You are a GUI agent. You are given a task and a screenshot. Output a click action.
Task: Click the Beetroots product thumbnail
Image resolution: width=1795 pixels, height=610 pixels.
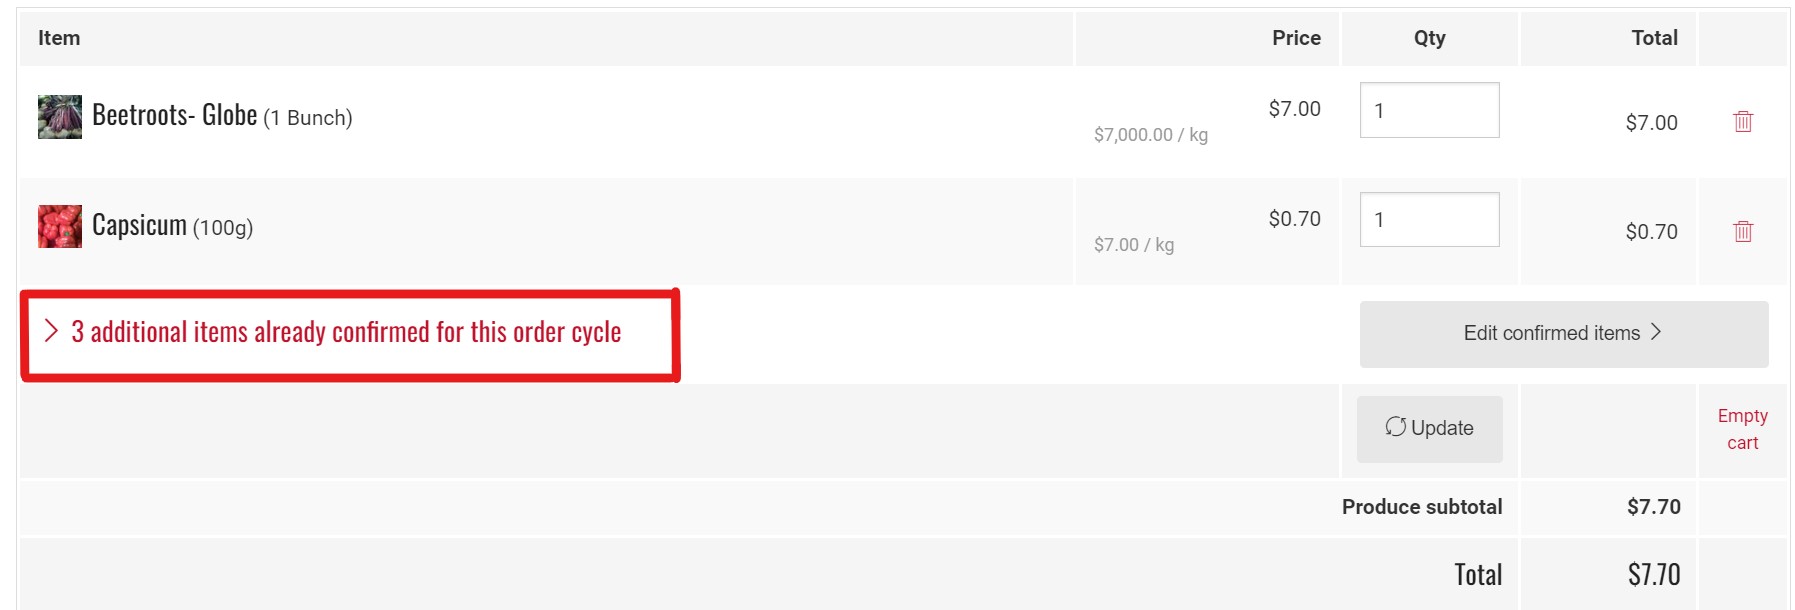tap(60, 117)
